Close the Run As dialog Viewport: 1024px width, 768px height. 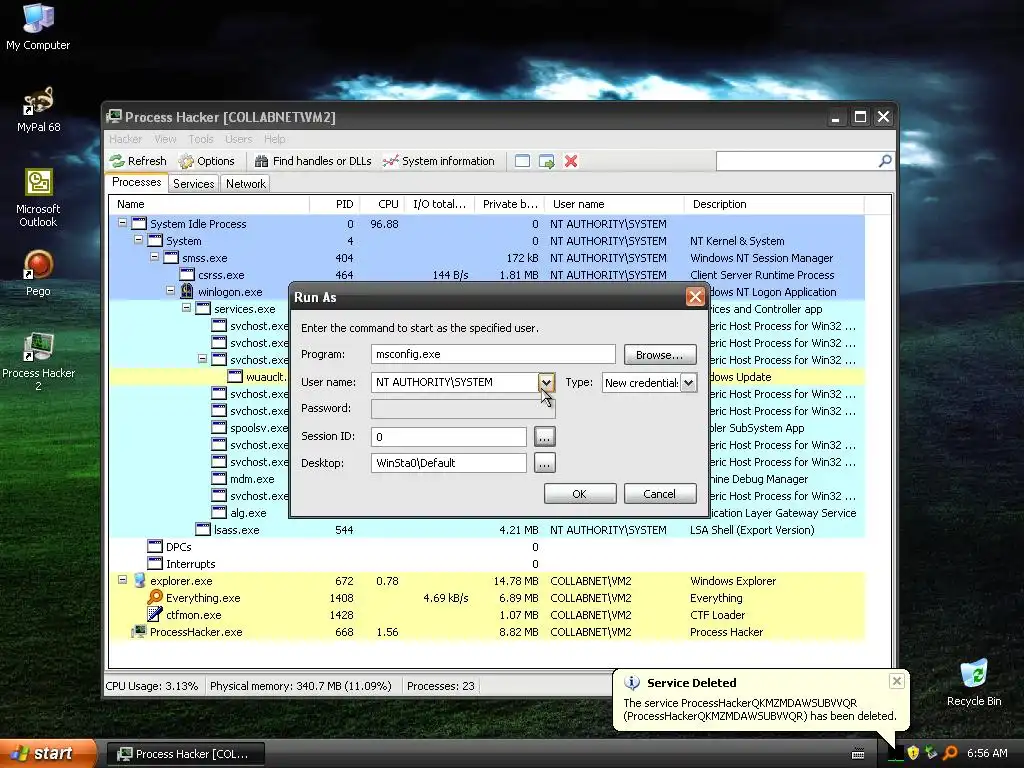tap(695, 297)
